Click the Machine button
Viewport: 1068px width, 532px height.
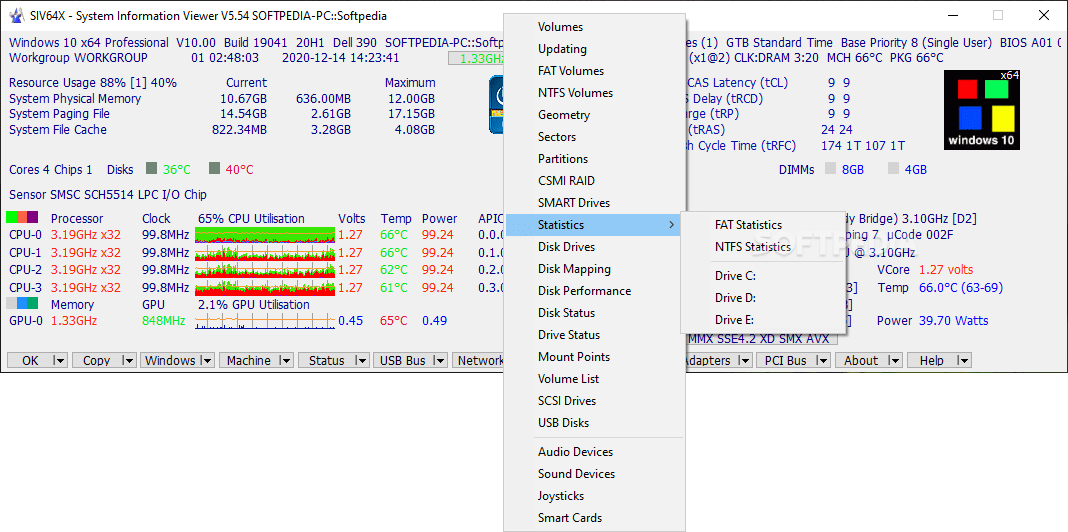click(249, 361)
